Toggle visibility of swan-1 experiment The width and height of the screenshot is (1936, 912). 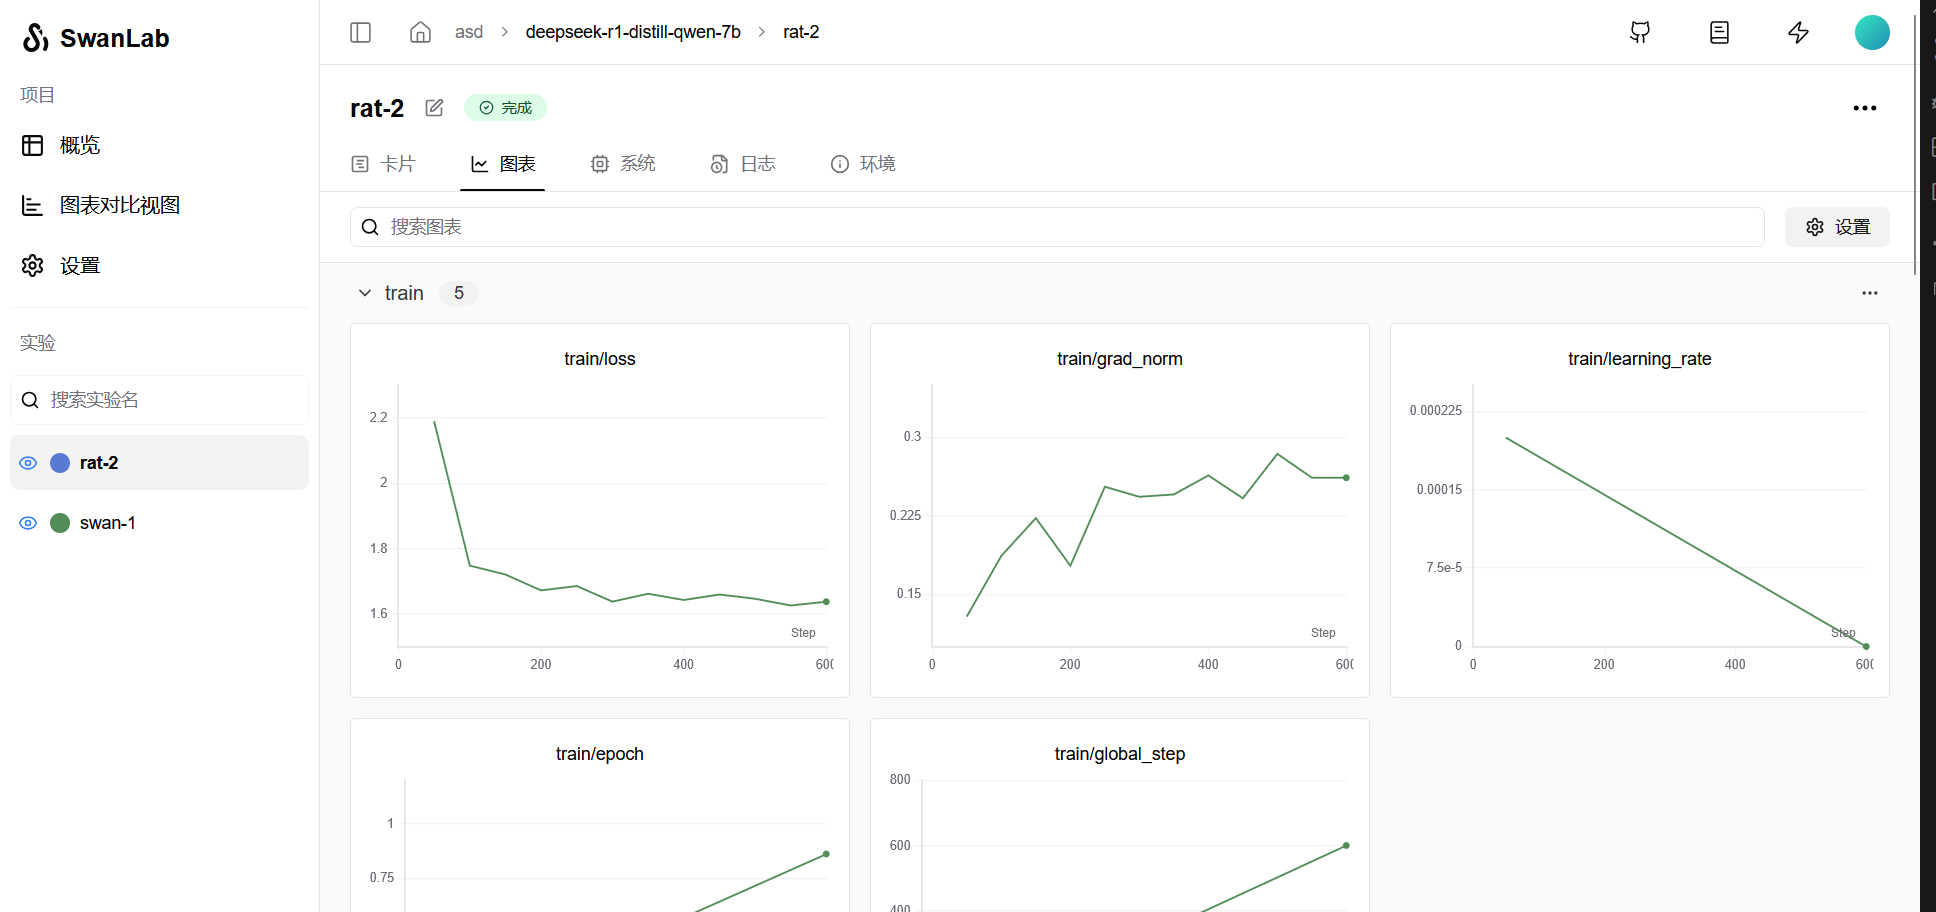[29, 523]
